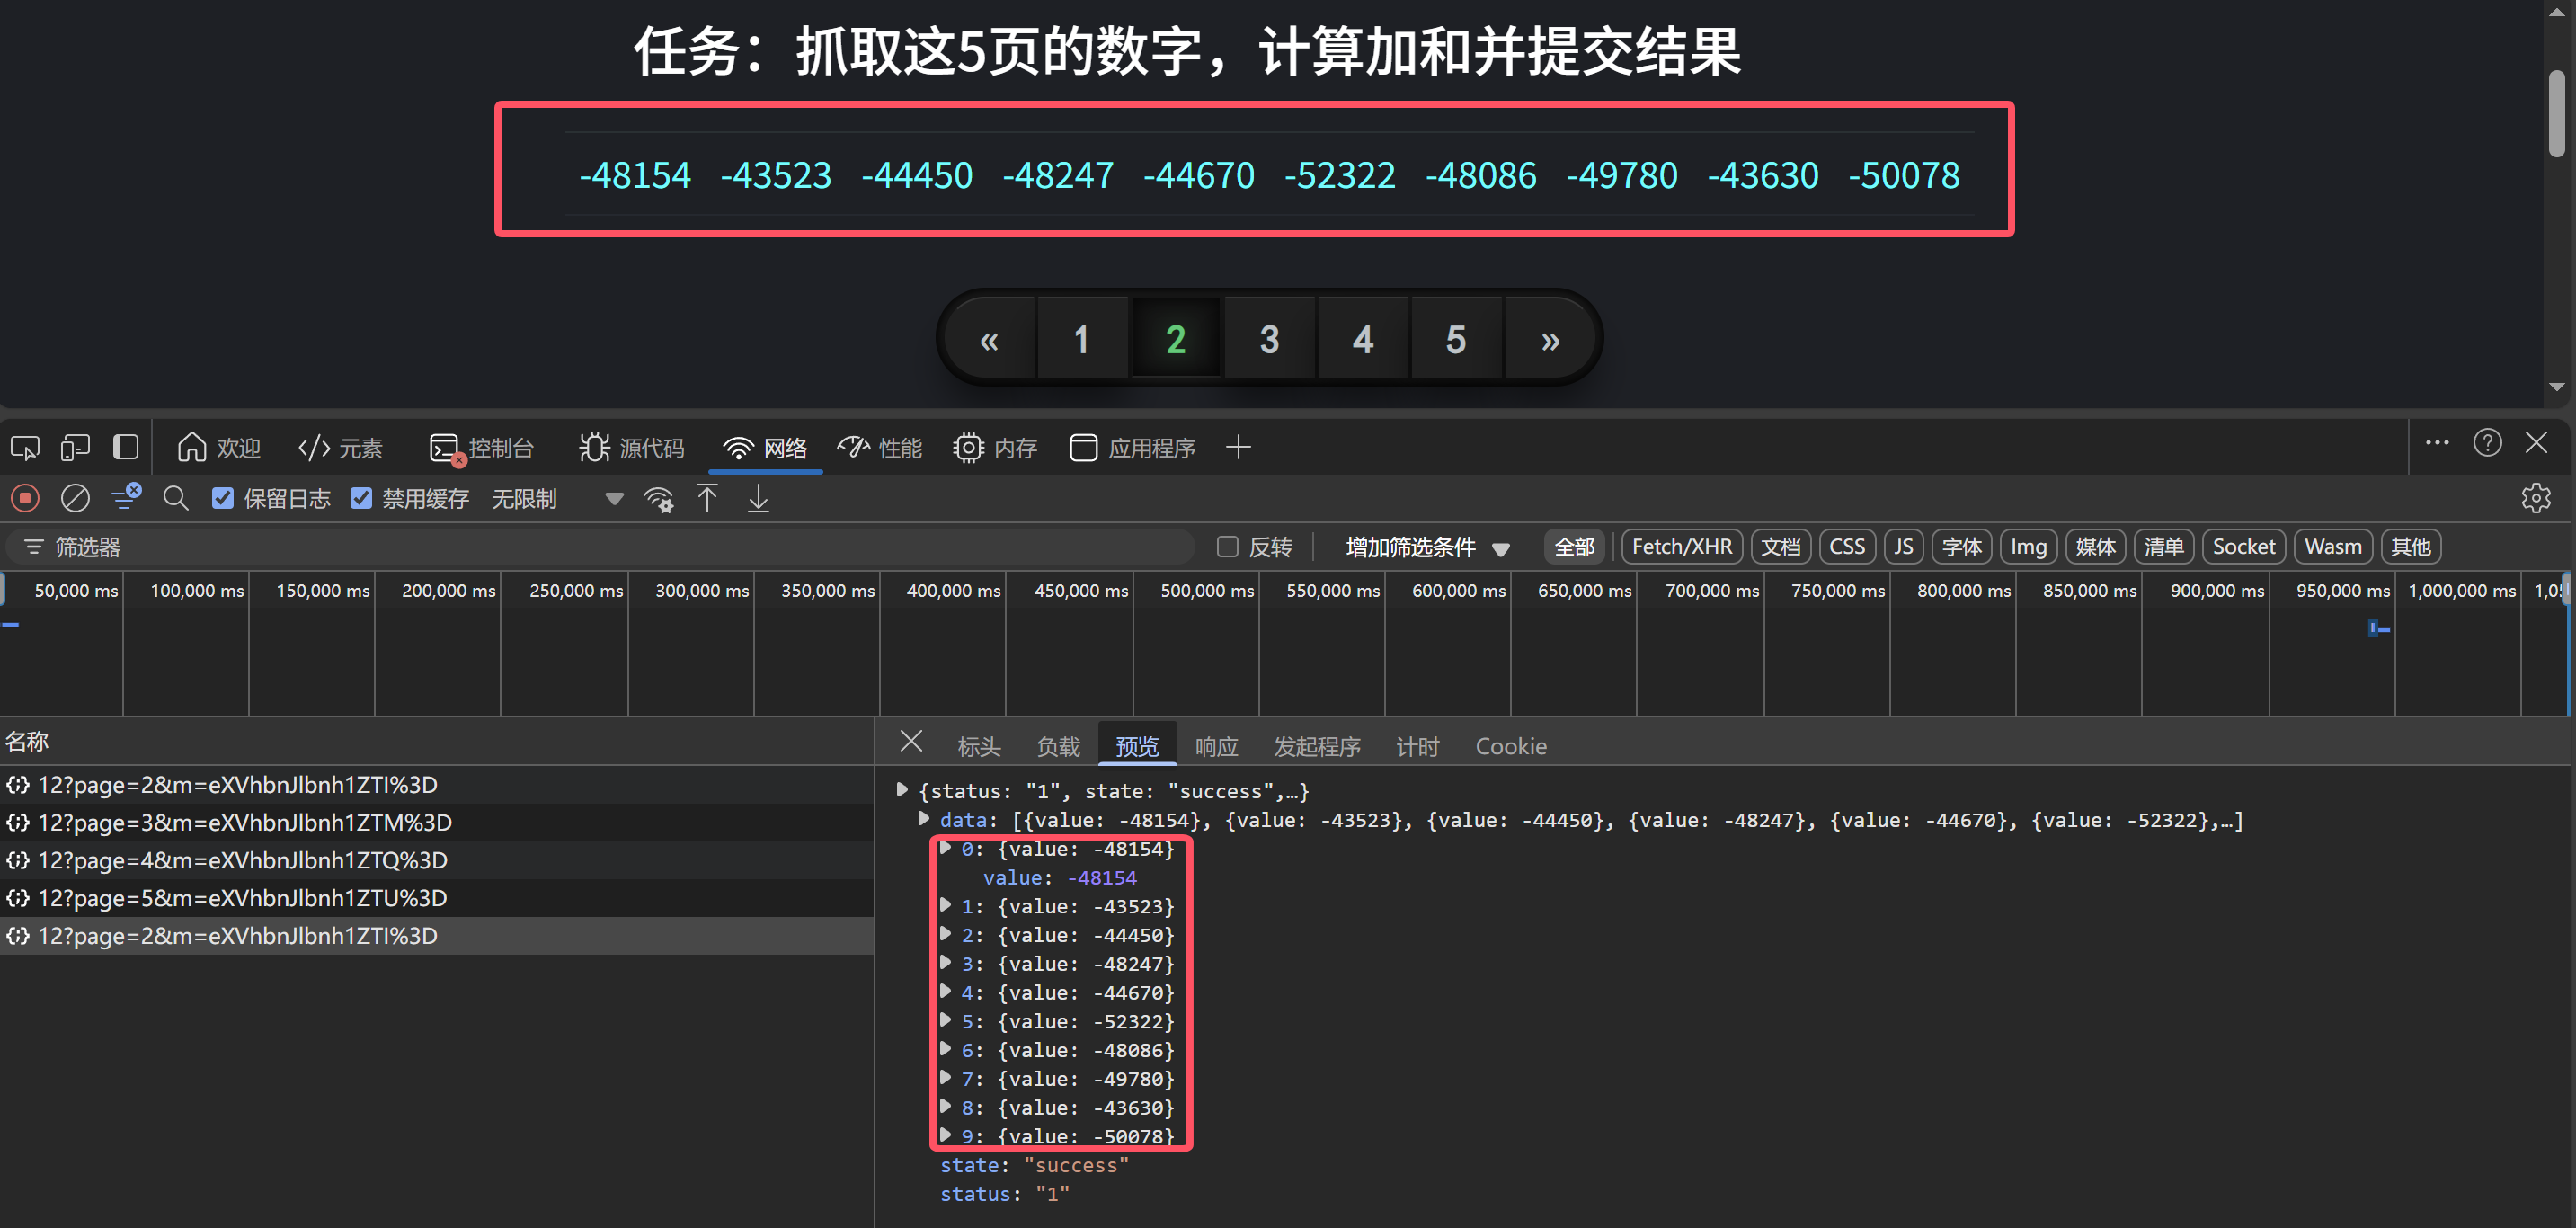The width and height of the screenshot is (2576, 1228).
Task: Open the network search magnifier icon
Action: click(175, 498)
